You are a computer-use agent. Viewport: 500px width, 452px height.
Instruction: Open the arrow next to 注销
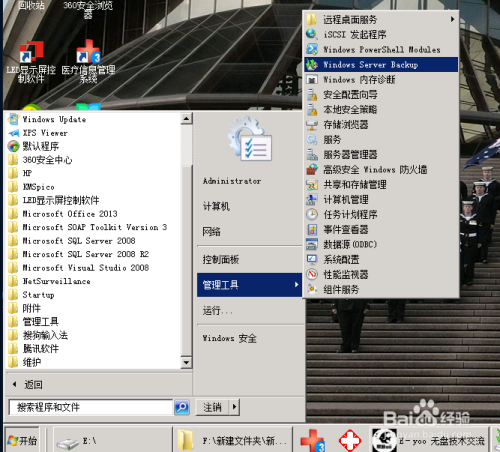click(235, 407)
